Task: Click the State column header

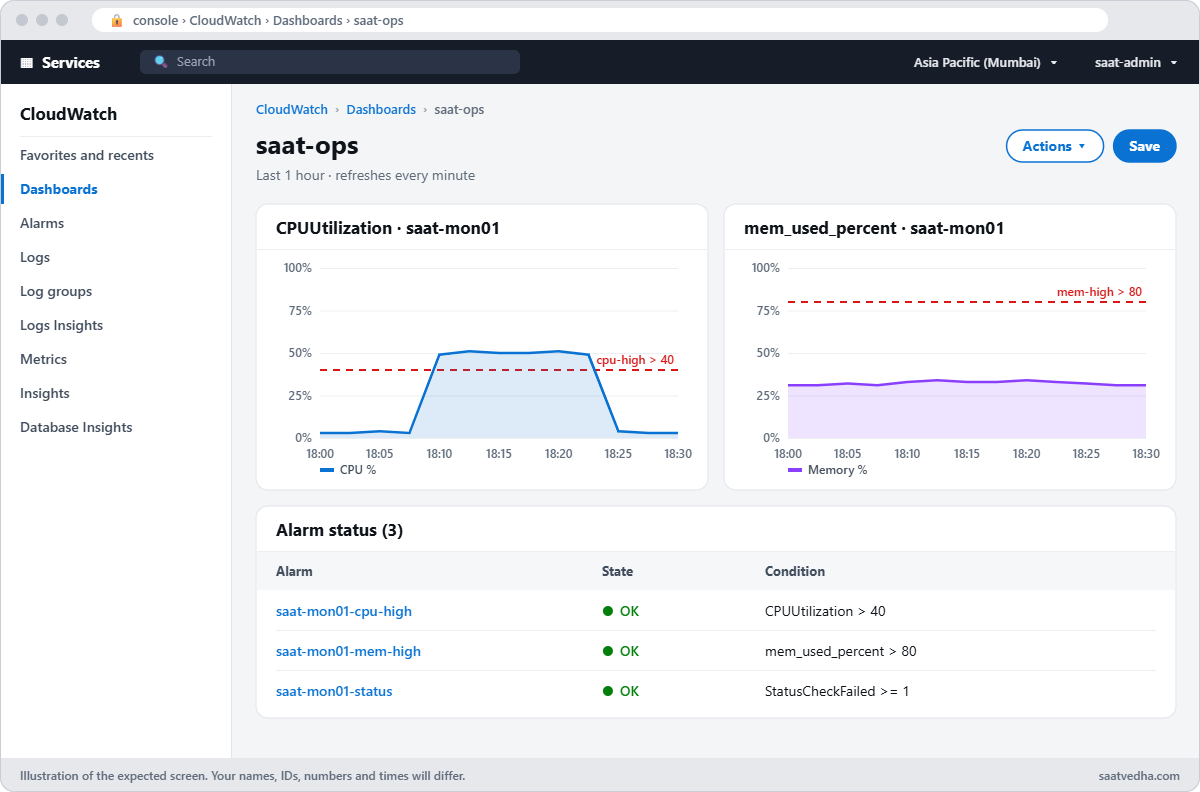Action: pos(617,571)
